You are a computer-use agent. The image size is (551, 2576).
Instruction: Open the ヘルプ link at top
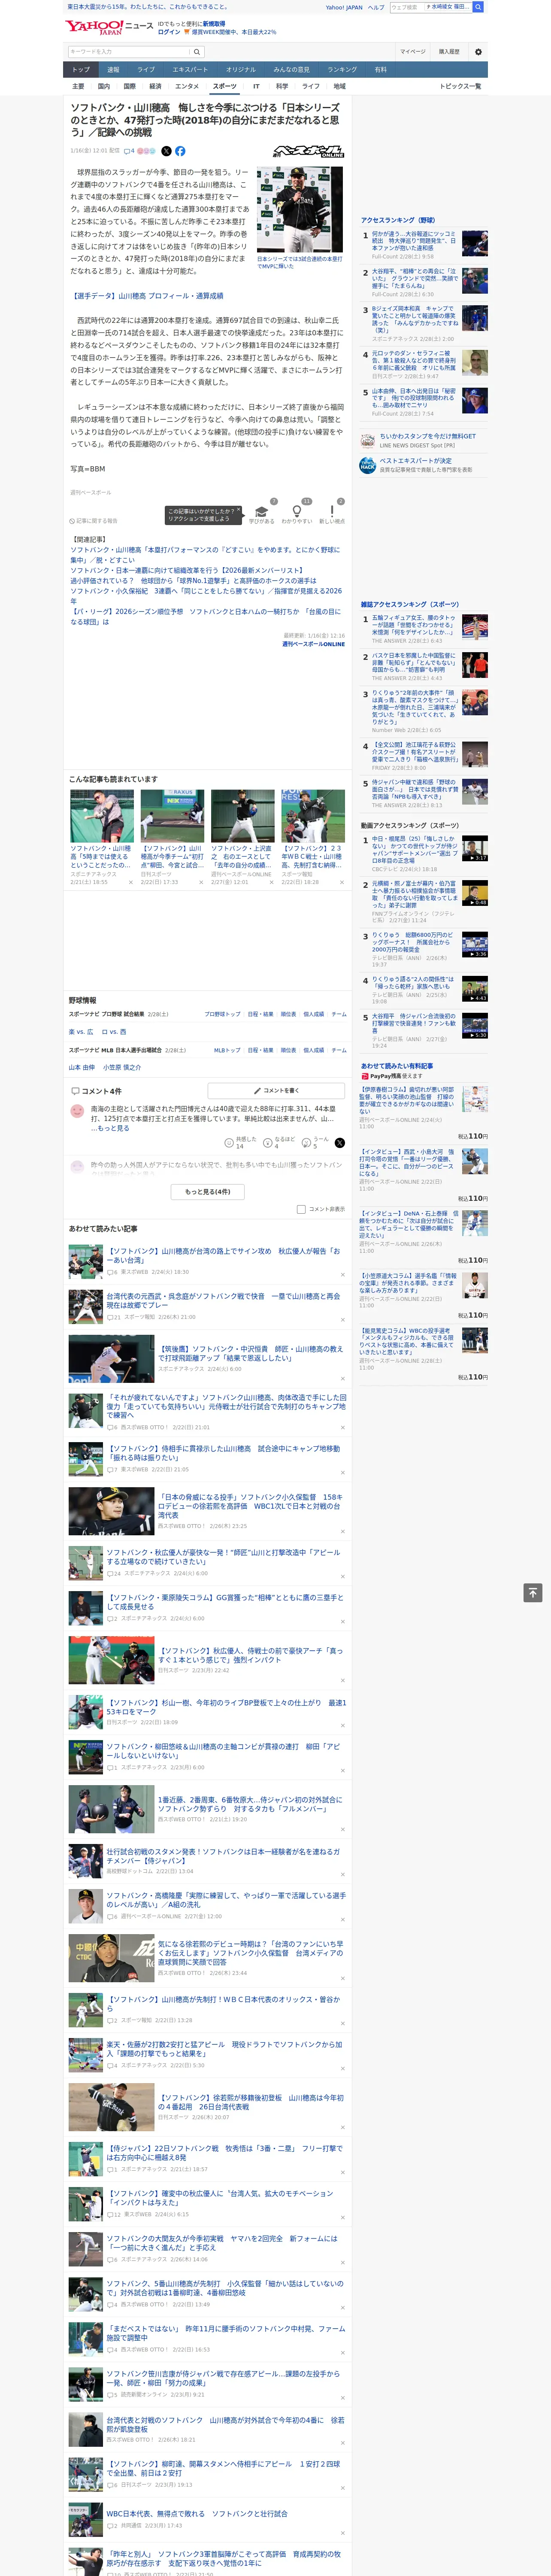(376, 7)
